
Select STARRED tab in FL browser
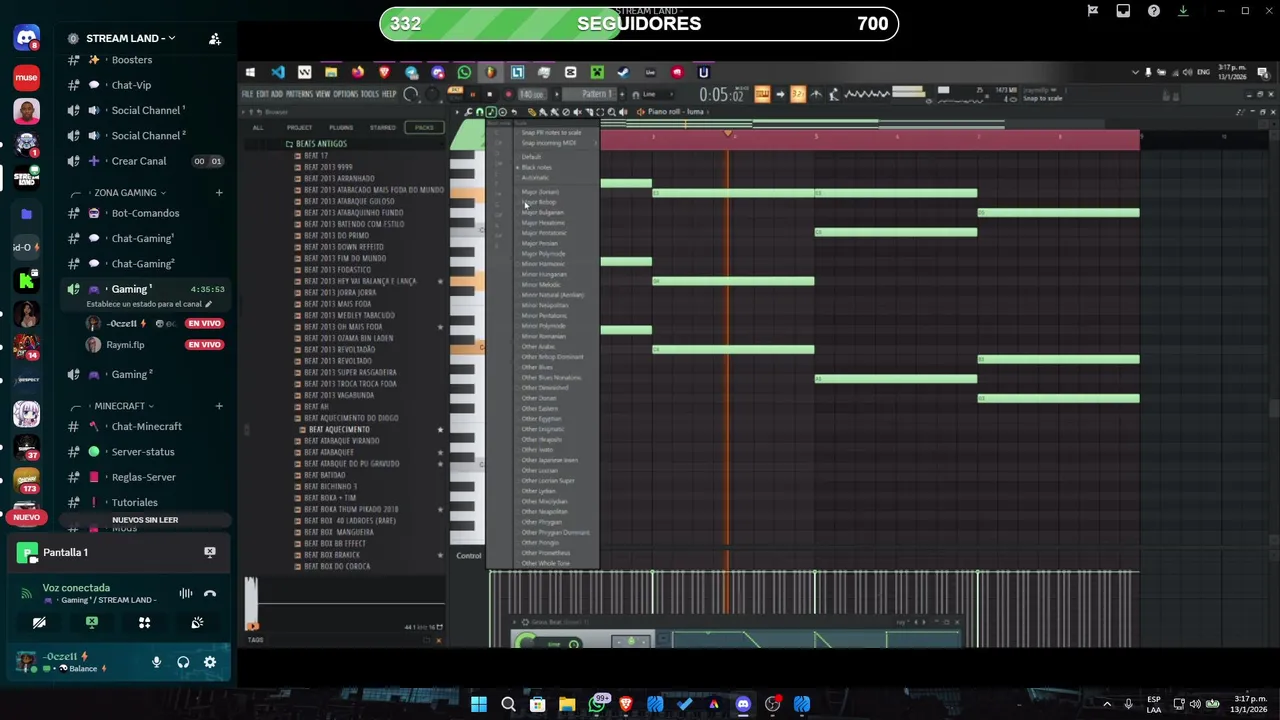[382, 127]
